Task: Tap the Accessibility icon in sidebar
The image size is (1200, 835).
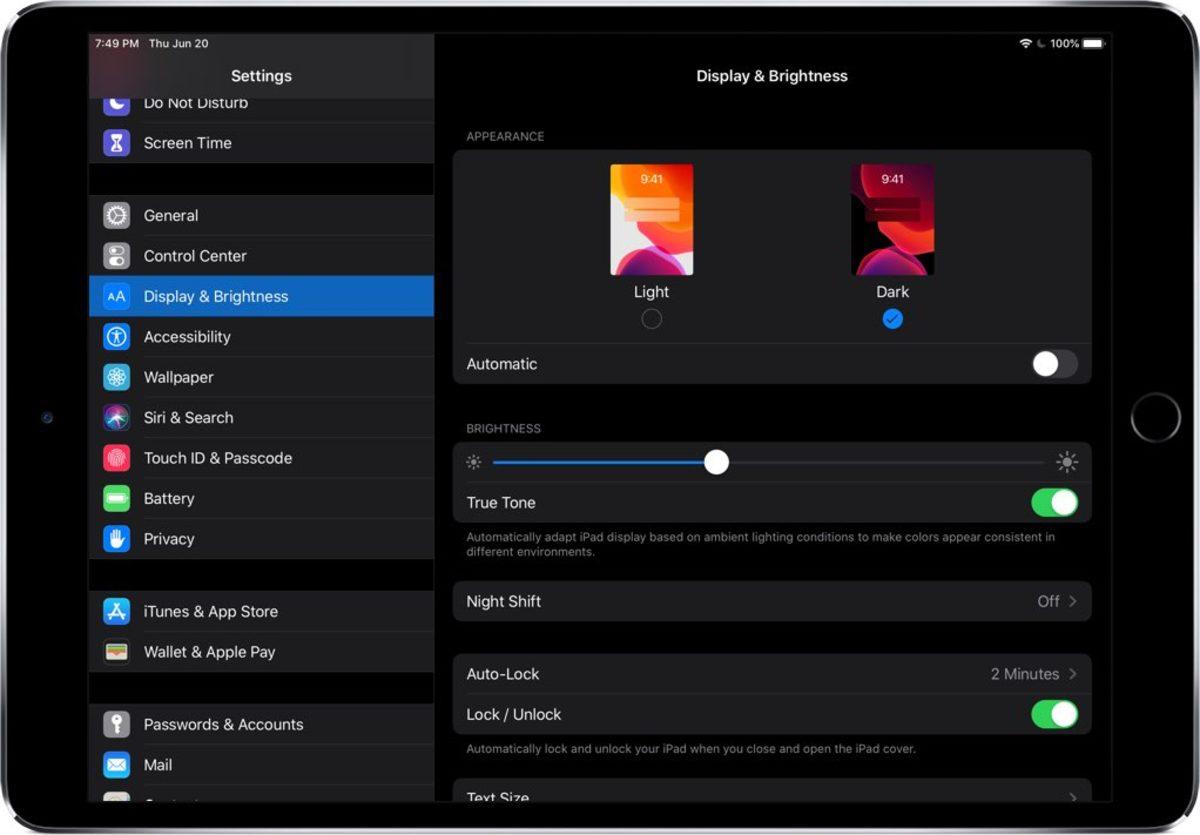Action: pyautogui.click(x=117, y=337)
